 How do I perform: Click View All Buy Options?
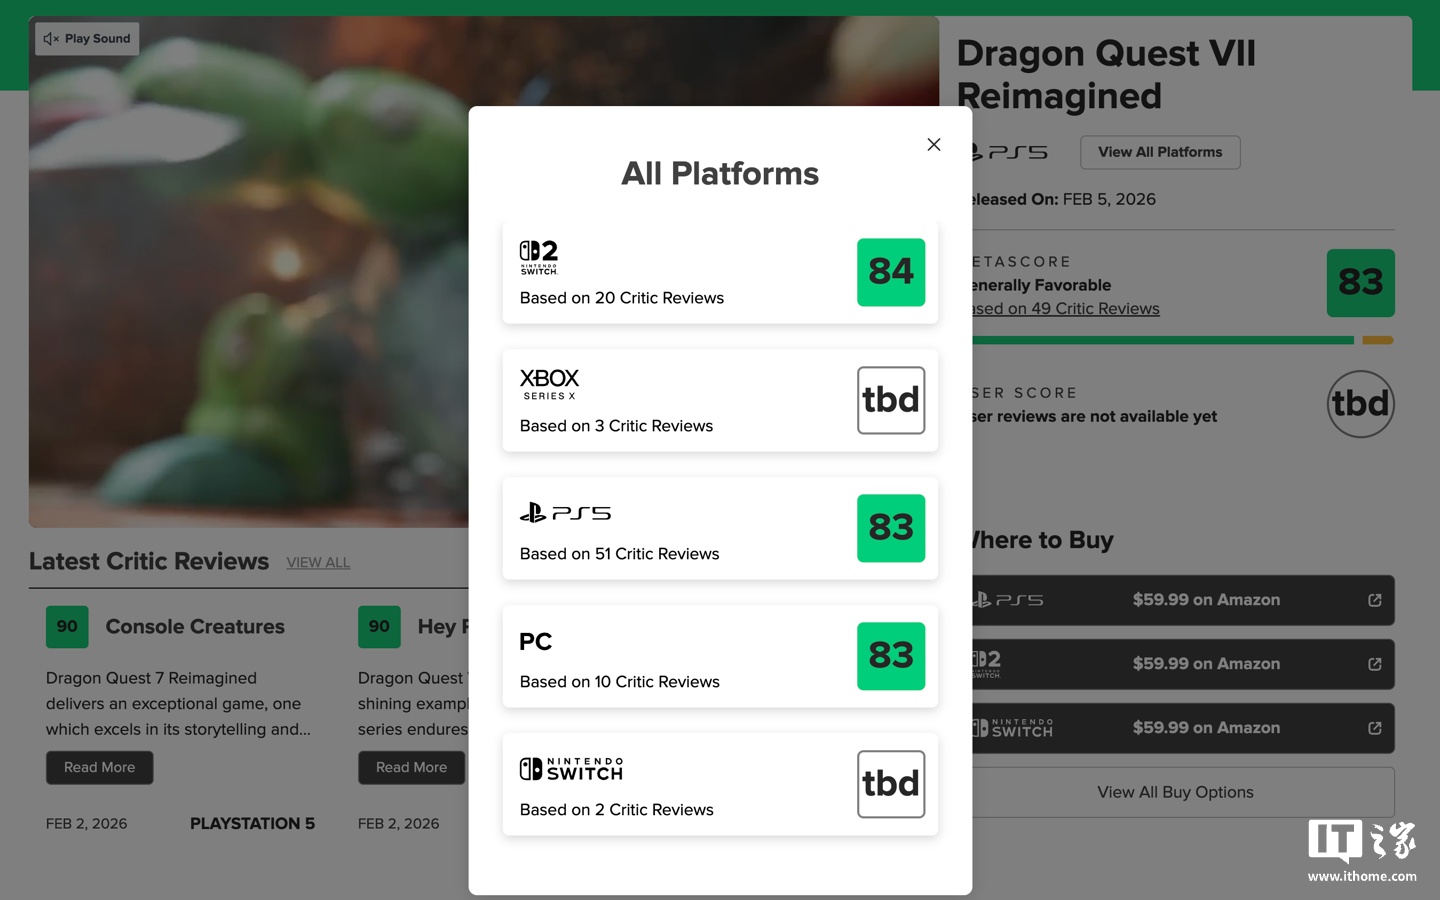pyautogui.click(x=1175, y=792)
